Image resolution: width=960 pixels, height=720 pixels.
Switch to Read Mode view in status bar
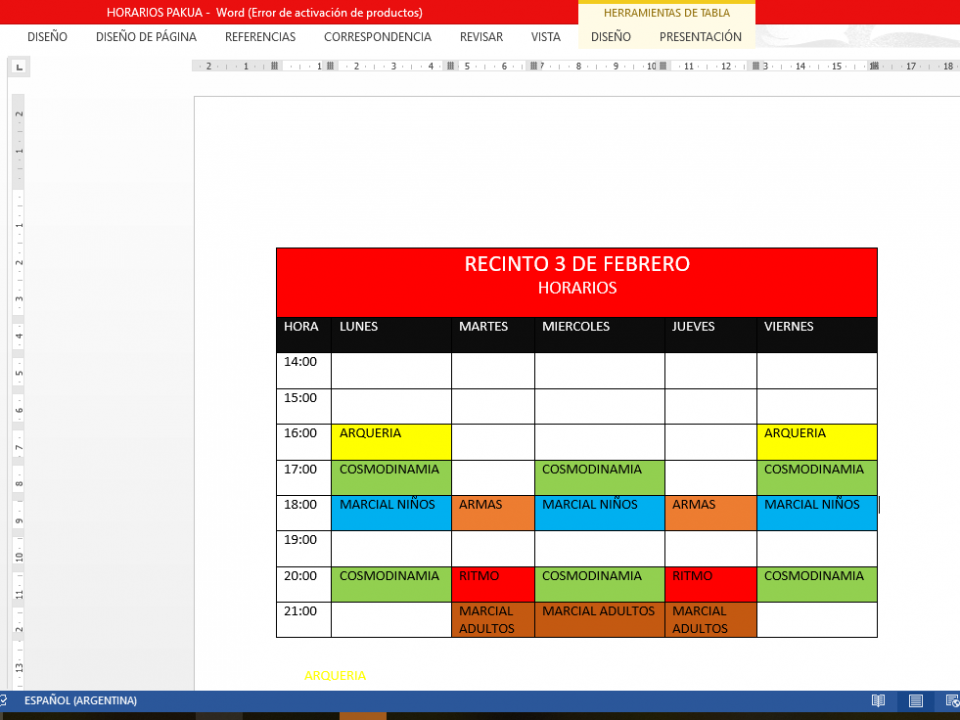point(878,700)
